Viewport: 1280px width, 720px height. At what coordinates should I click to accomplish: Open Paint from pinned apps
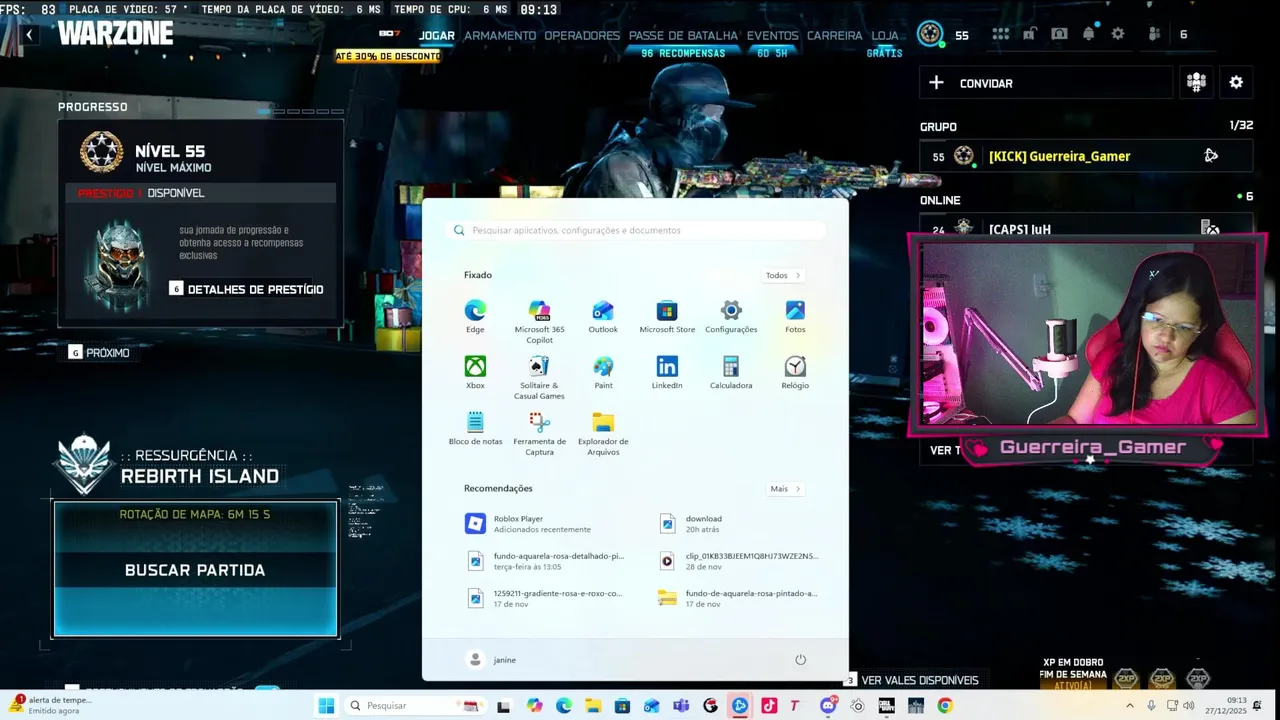click(x=603, y=372)
